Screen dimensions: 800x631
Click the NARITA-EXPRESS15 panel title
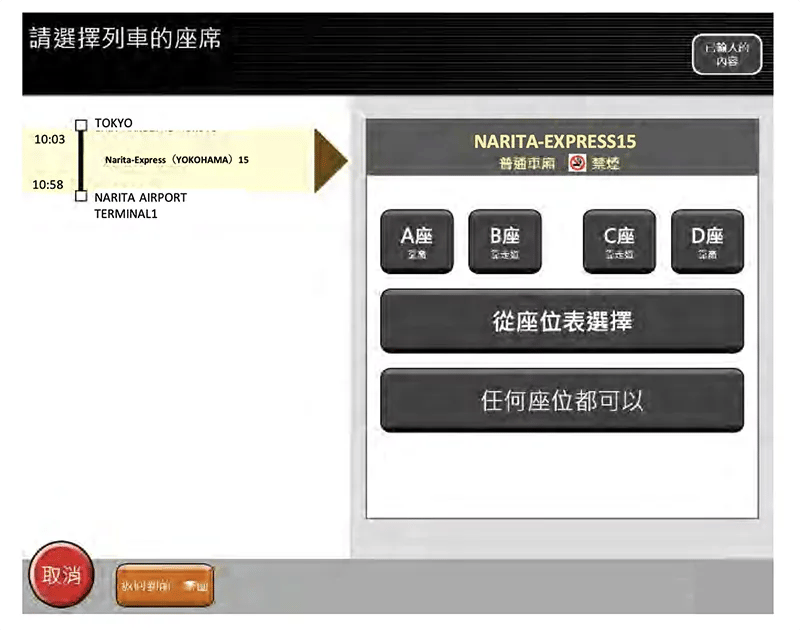click(555, 141)
